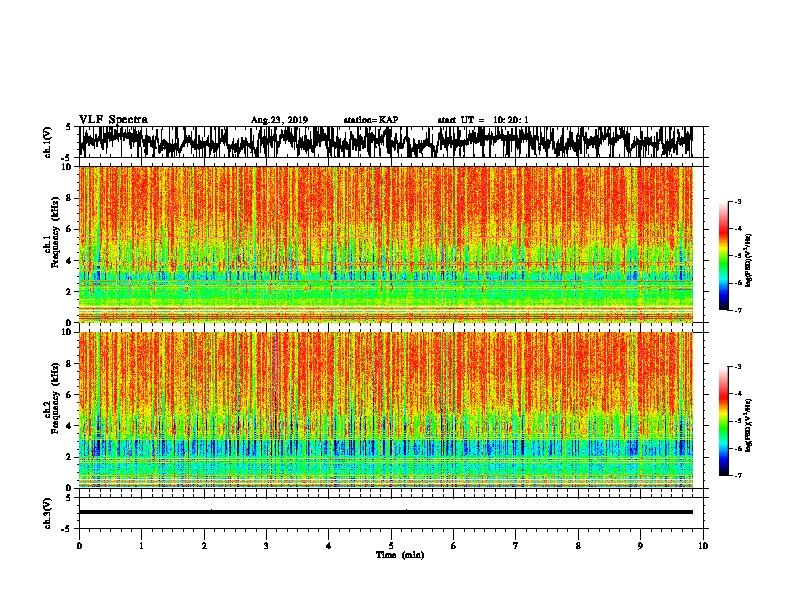Click the ch.1 spectrogram panel

pyautogui.click(x=385, y=244)
